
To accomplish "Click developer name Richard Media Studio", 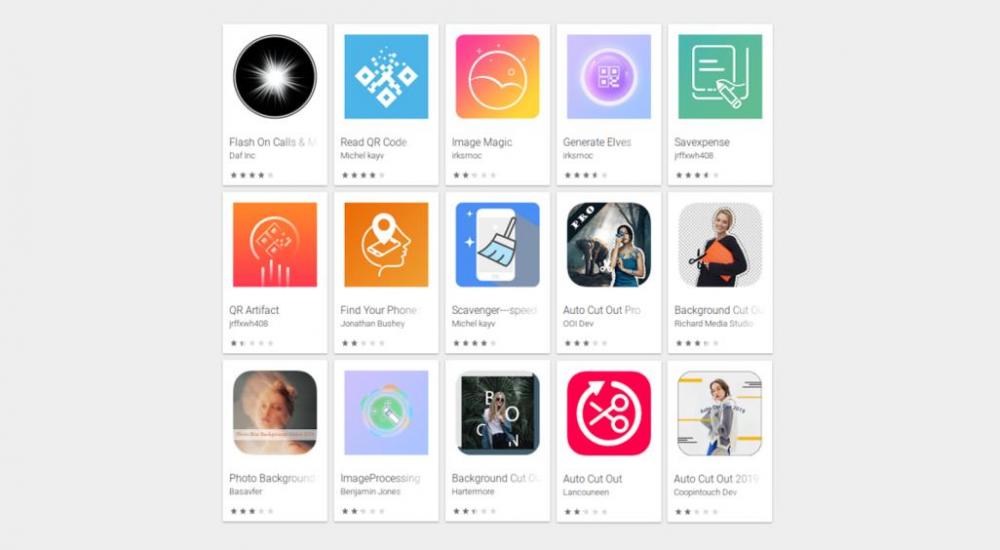I will pyautogui.click(x=713, y=323).
